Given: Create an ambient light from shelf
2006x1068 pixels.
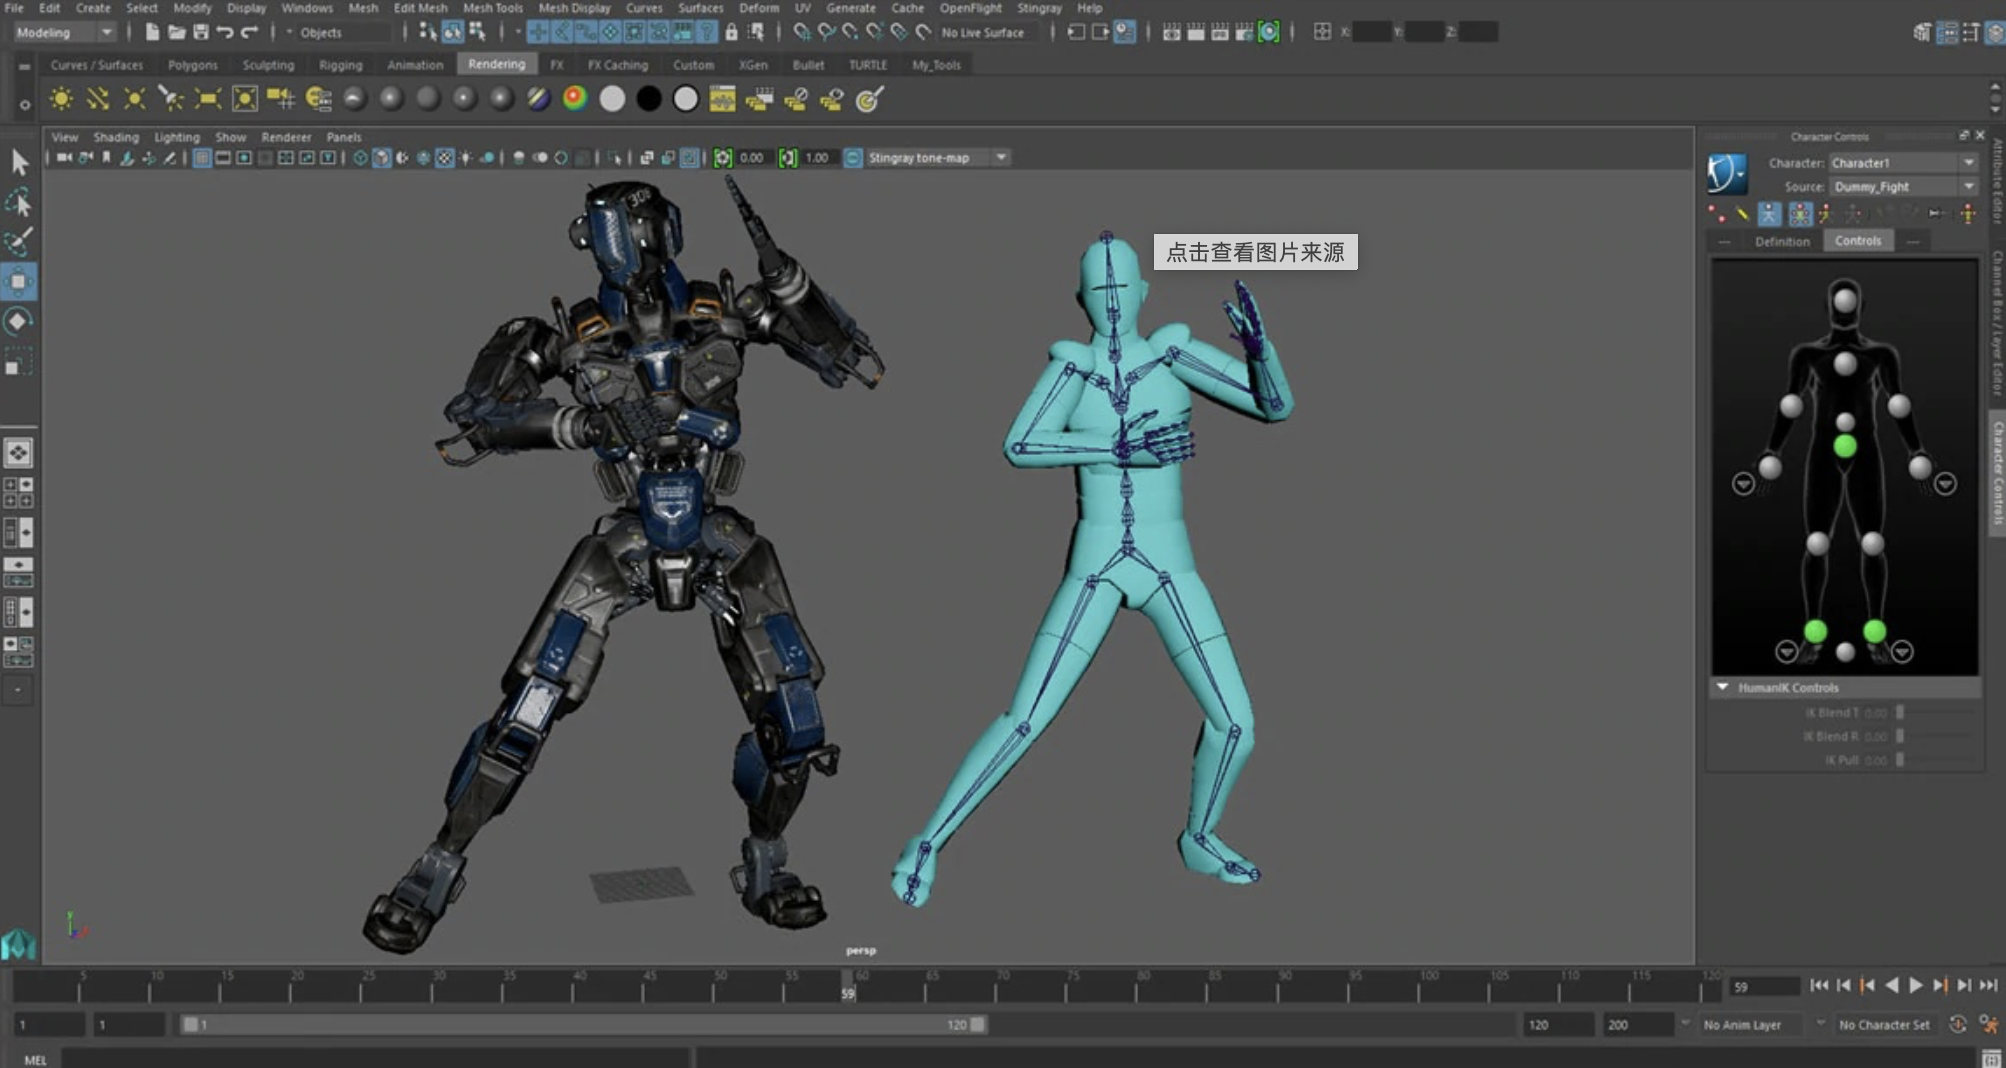Looking at the screenshot, I should 61,99.
